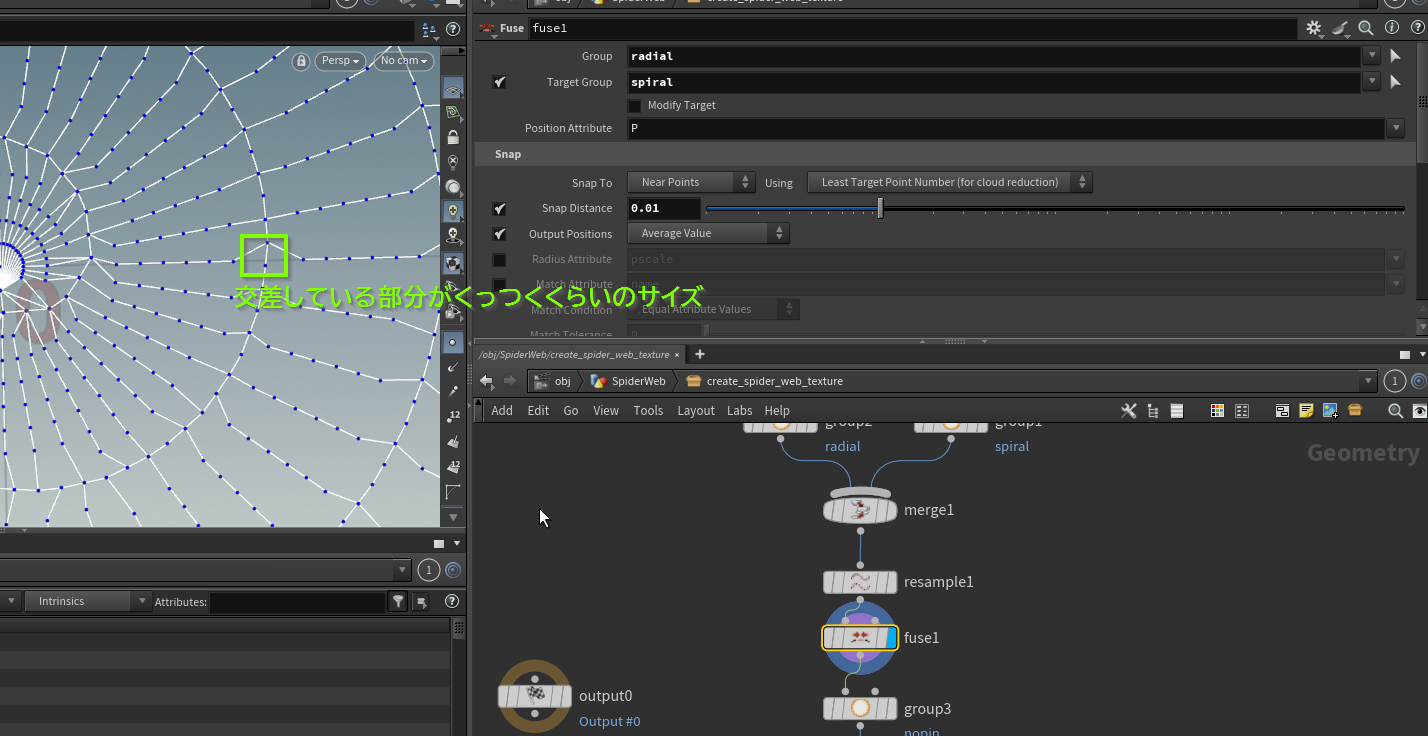Click the magnifier icon in Fuse parameters
This screenshot has height=736, width=1428.
click(1366, 28)
